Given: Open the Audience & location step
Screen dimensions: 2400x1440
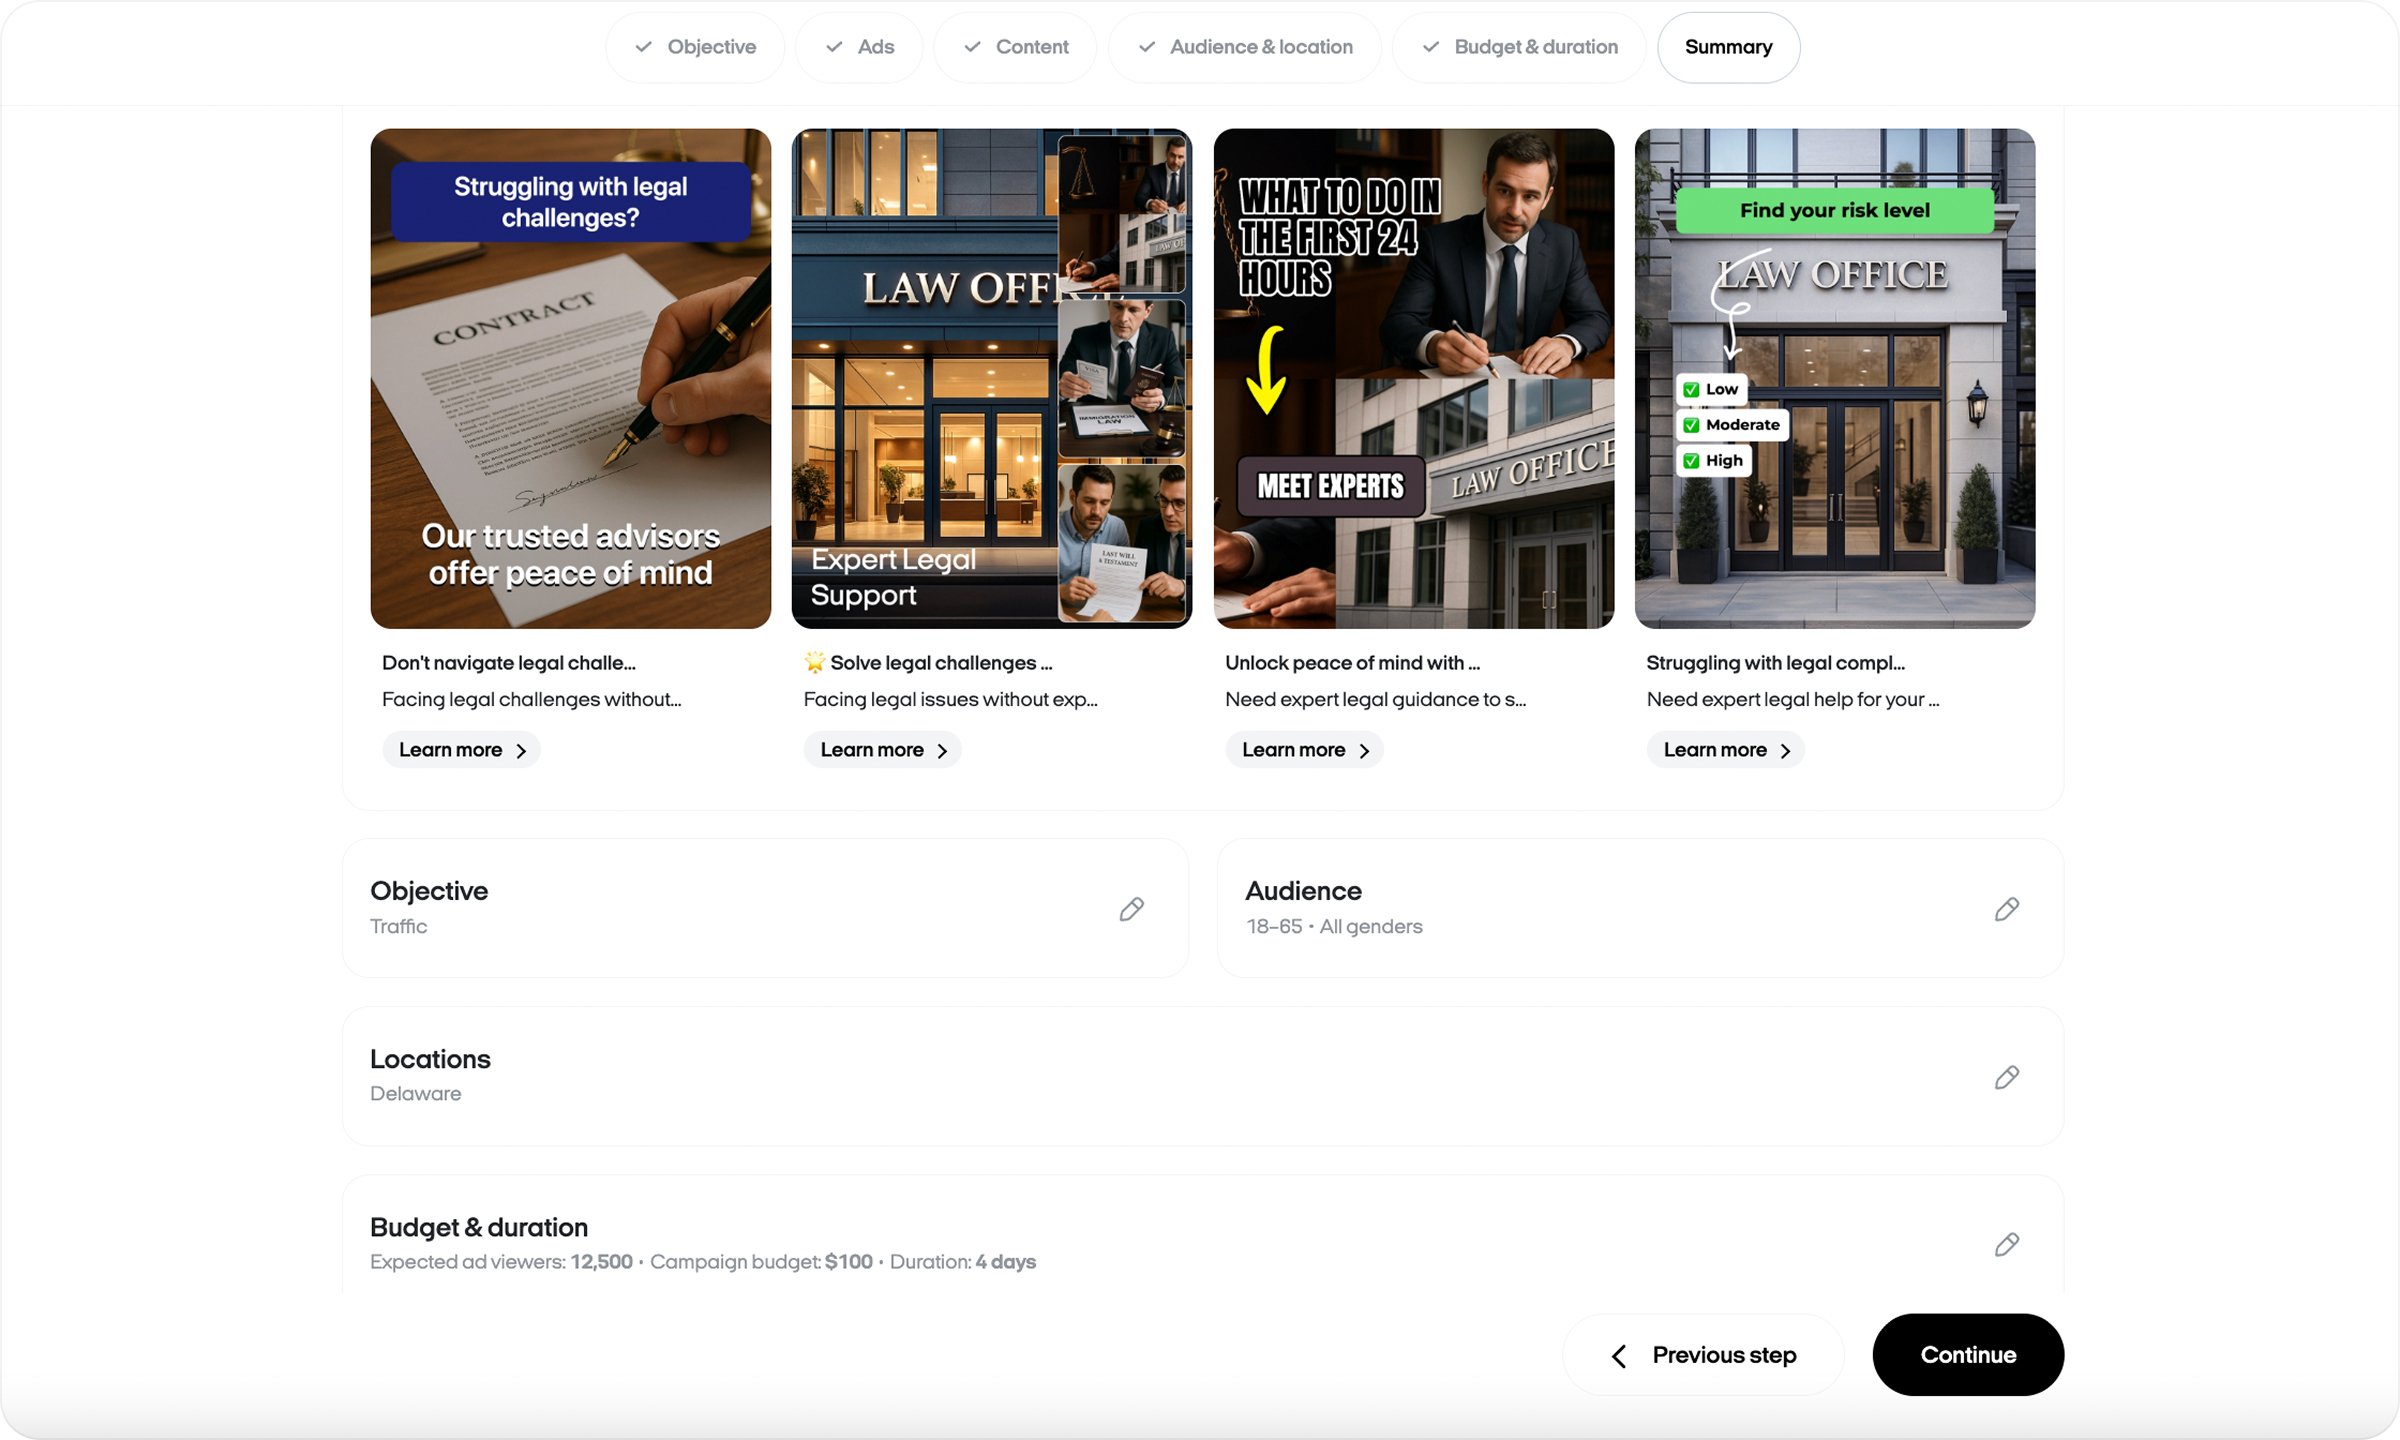Looking at the screenshot, I should click(1245, 47).
